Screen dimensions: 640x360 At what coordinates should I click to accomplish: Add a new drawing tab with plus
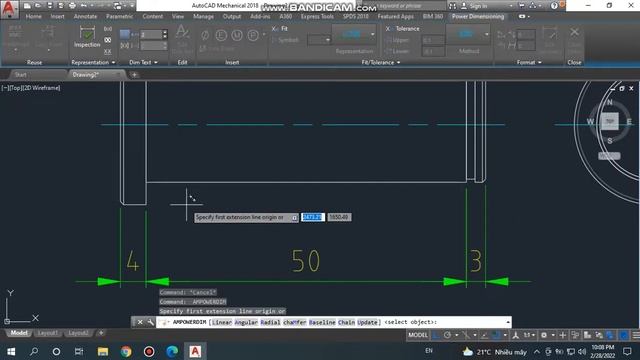(x=134, y=75)
